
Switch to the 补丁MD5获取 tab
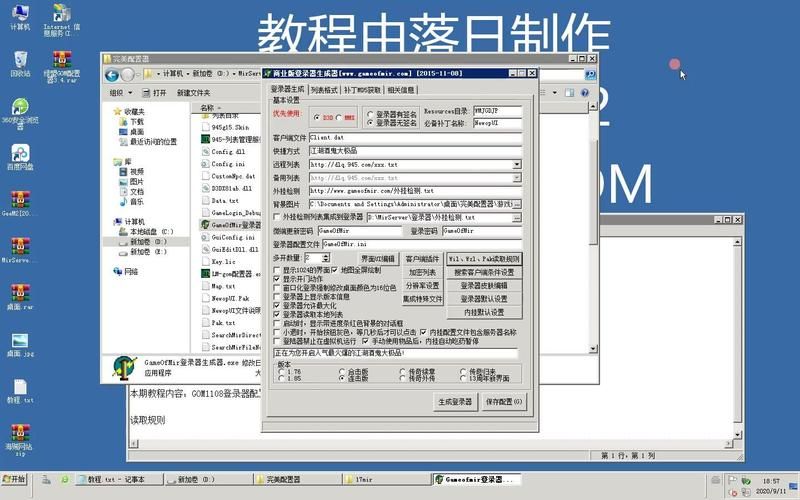pyautogui.click(x=362, y=90)
